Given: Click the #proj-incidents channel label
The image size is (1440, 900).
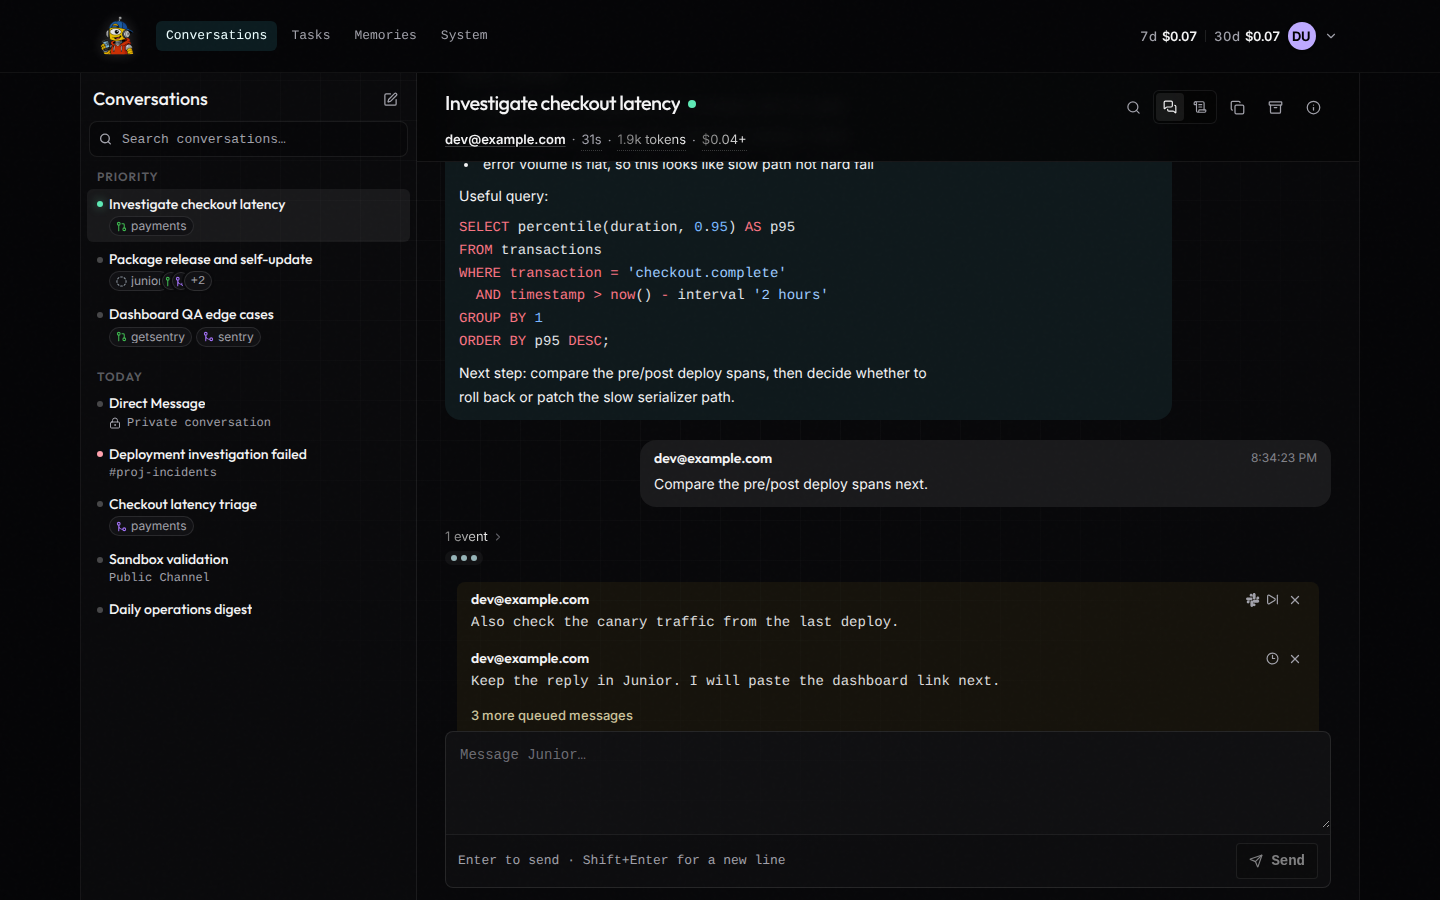Looking at the screenshot, I should coord(163,472).
